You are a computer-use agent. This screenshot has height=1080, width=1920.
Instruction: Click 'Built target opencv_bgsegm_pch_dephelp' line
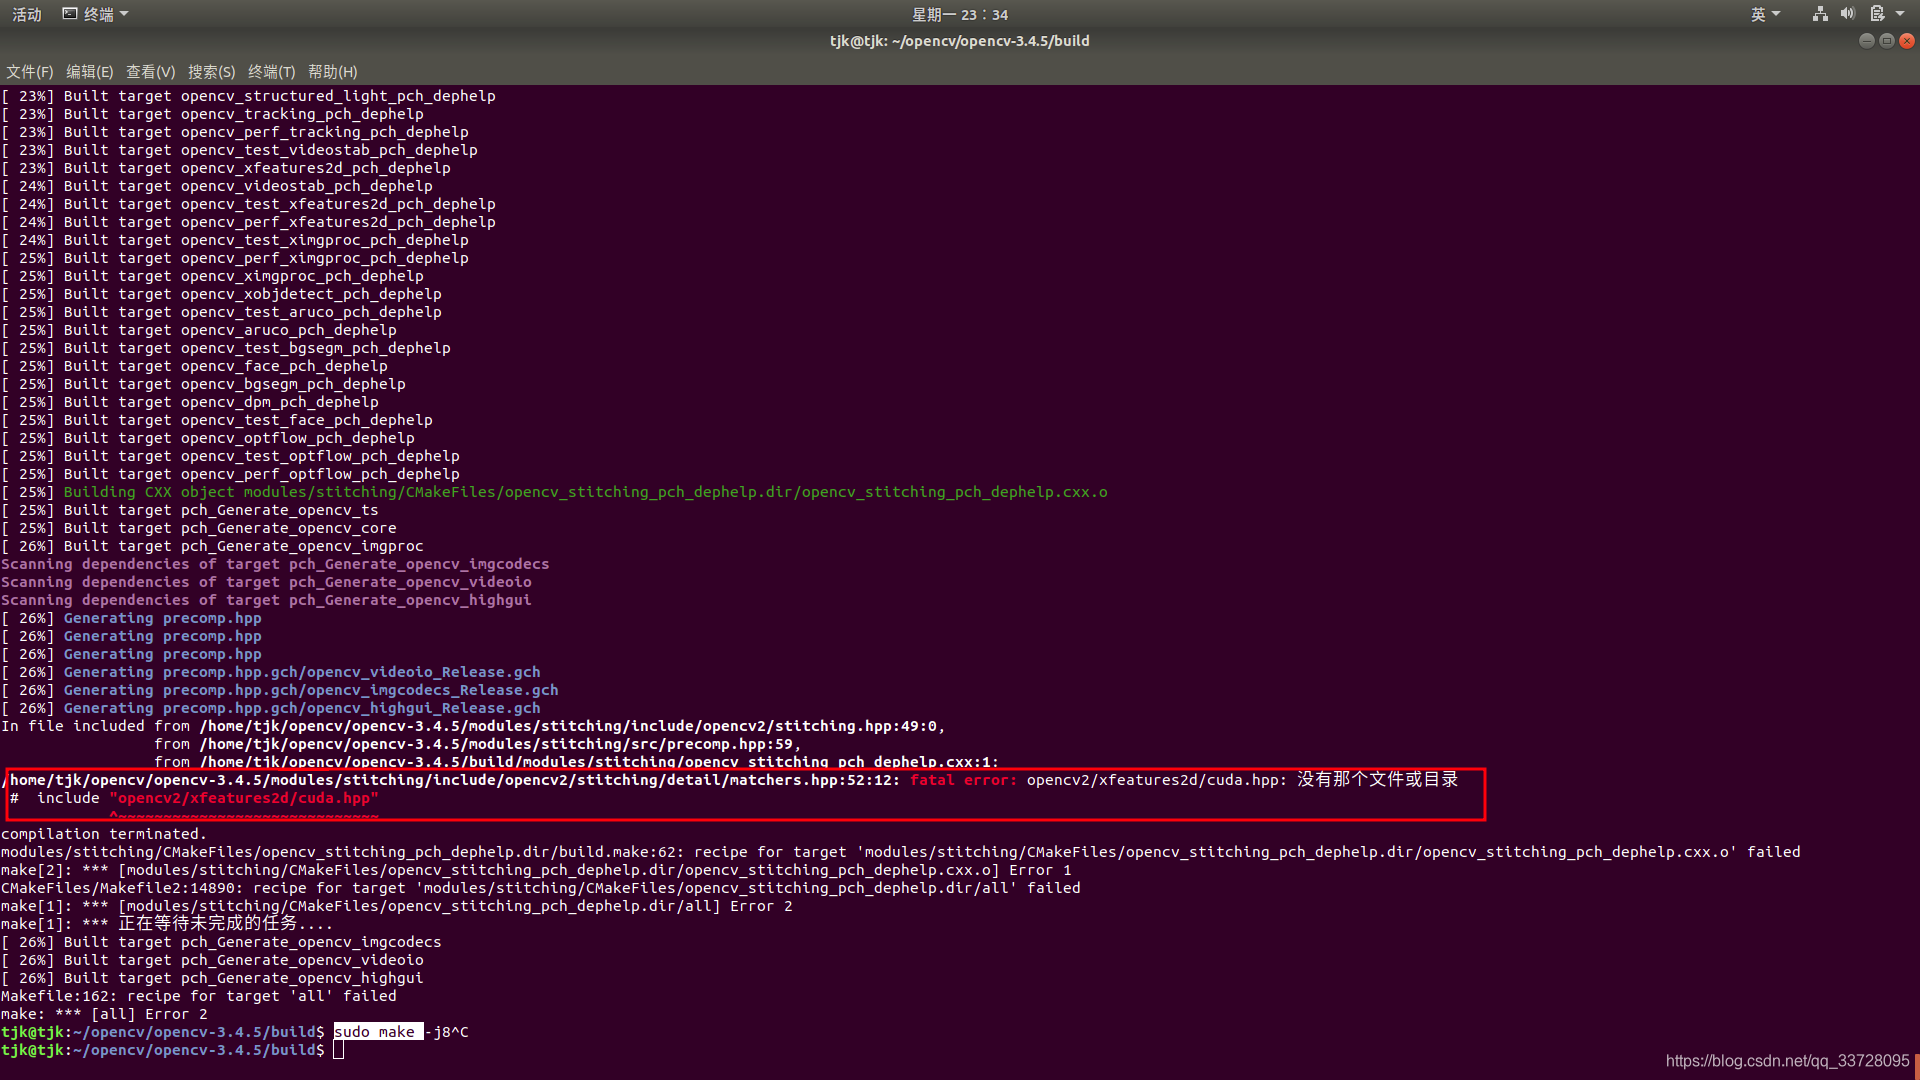203,384
